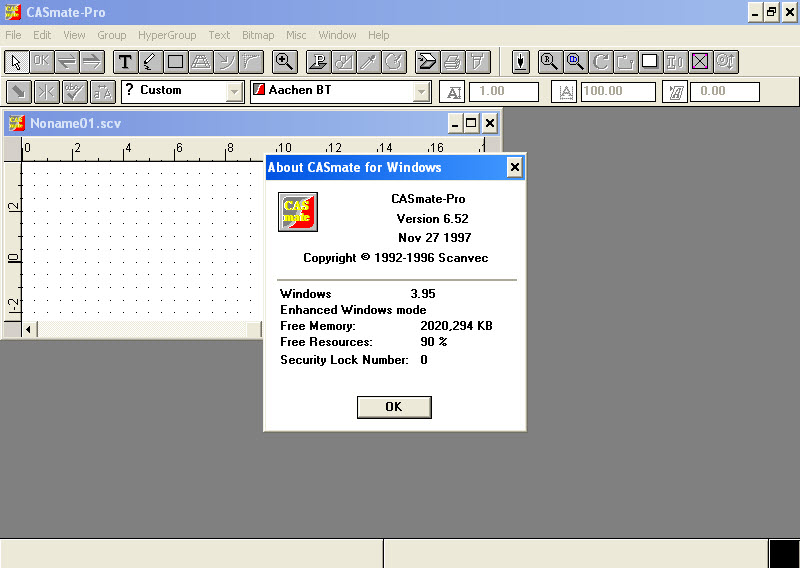Open the Bitmap menu
800x568 pixels.
(x=258, y=35)
